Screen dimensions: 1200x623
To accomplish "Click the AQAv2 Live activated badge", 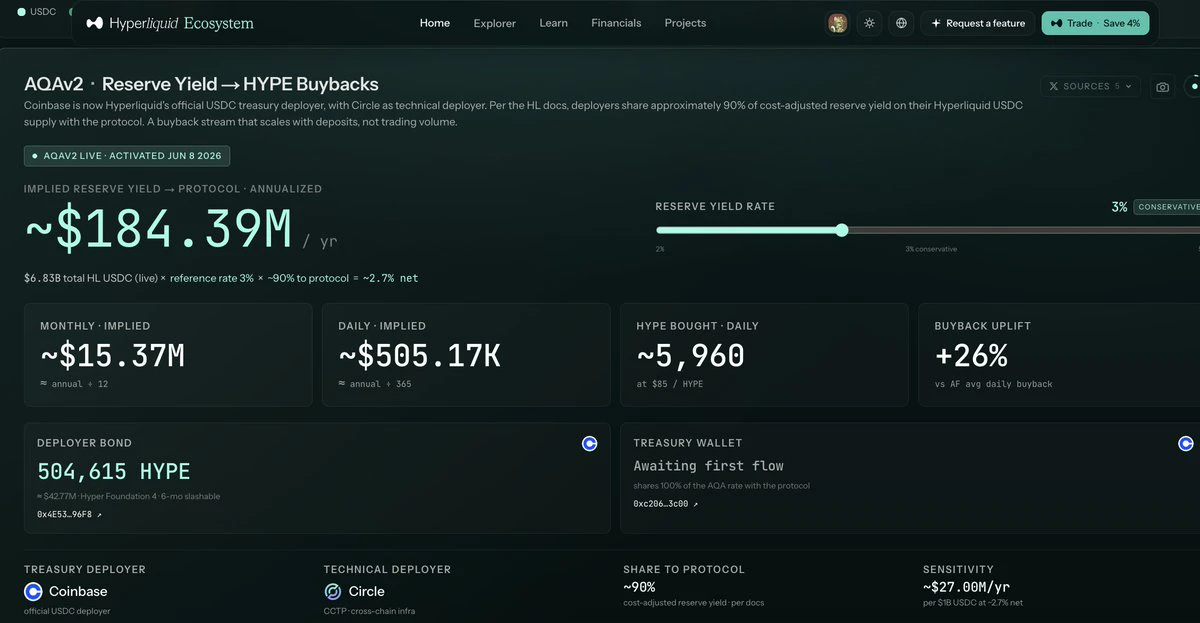I will pyautogui.click(x=127, y=156).
